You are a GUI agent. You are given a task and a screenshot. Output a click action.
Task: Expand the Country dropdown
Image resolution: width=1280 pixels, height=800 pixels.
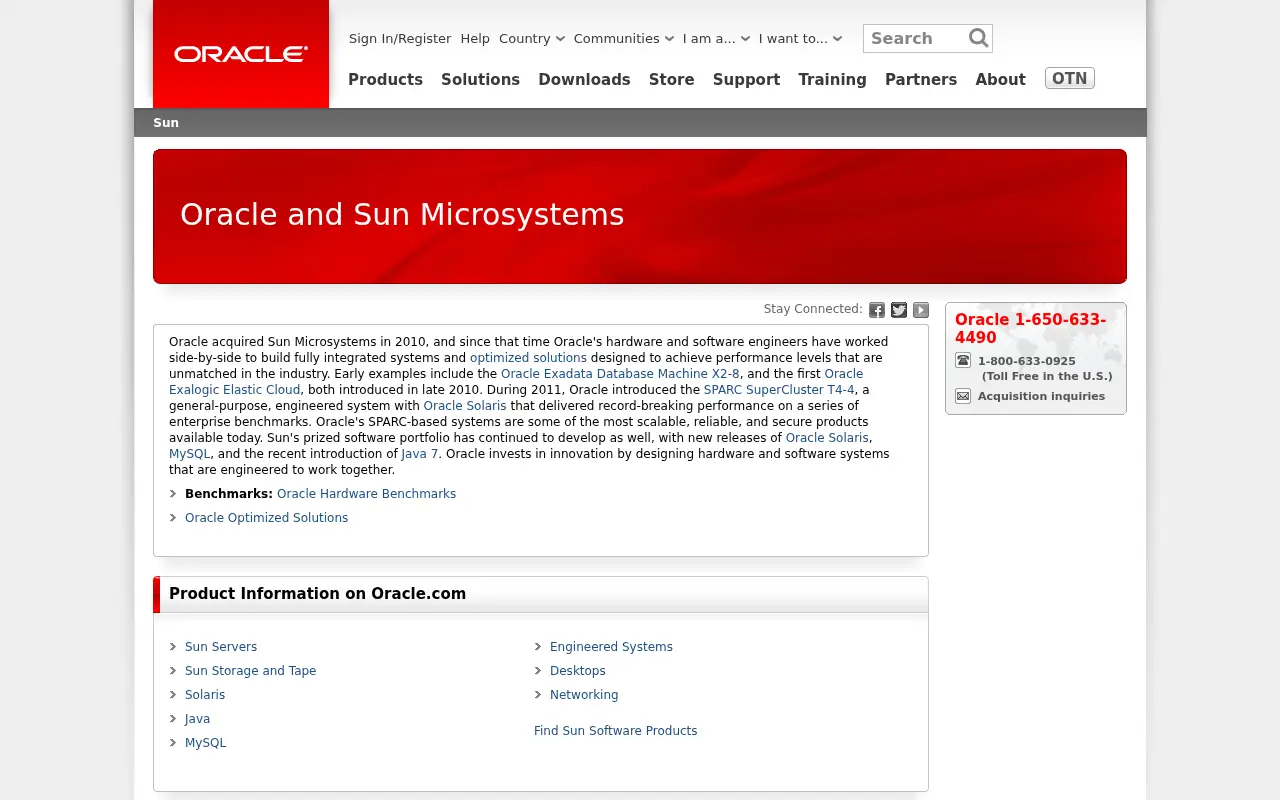532,38
